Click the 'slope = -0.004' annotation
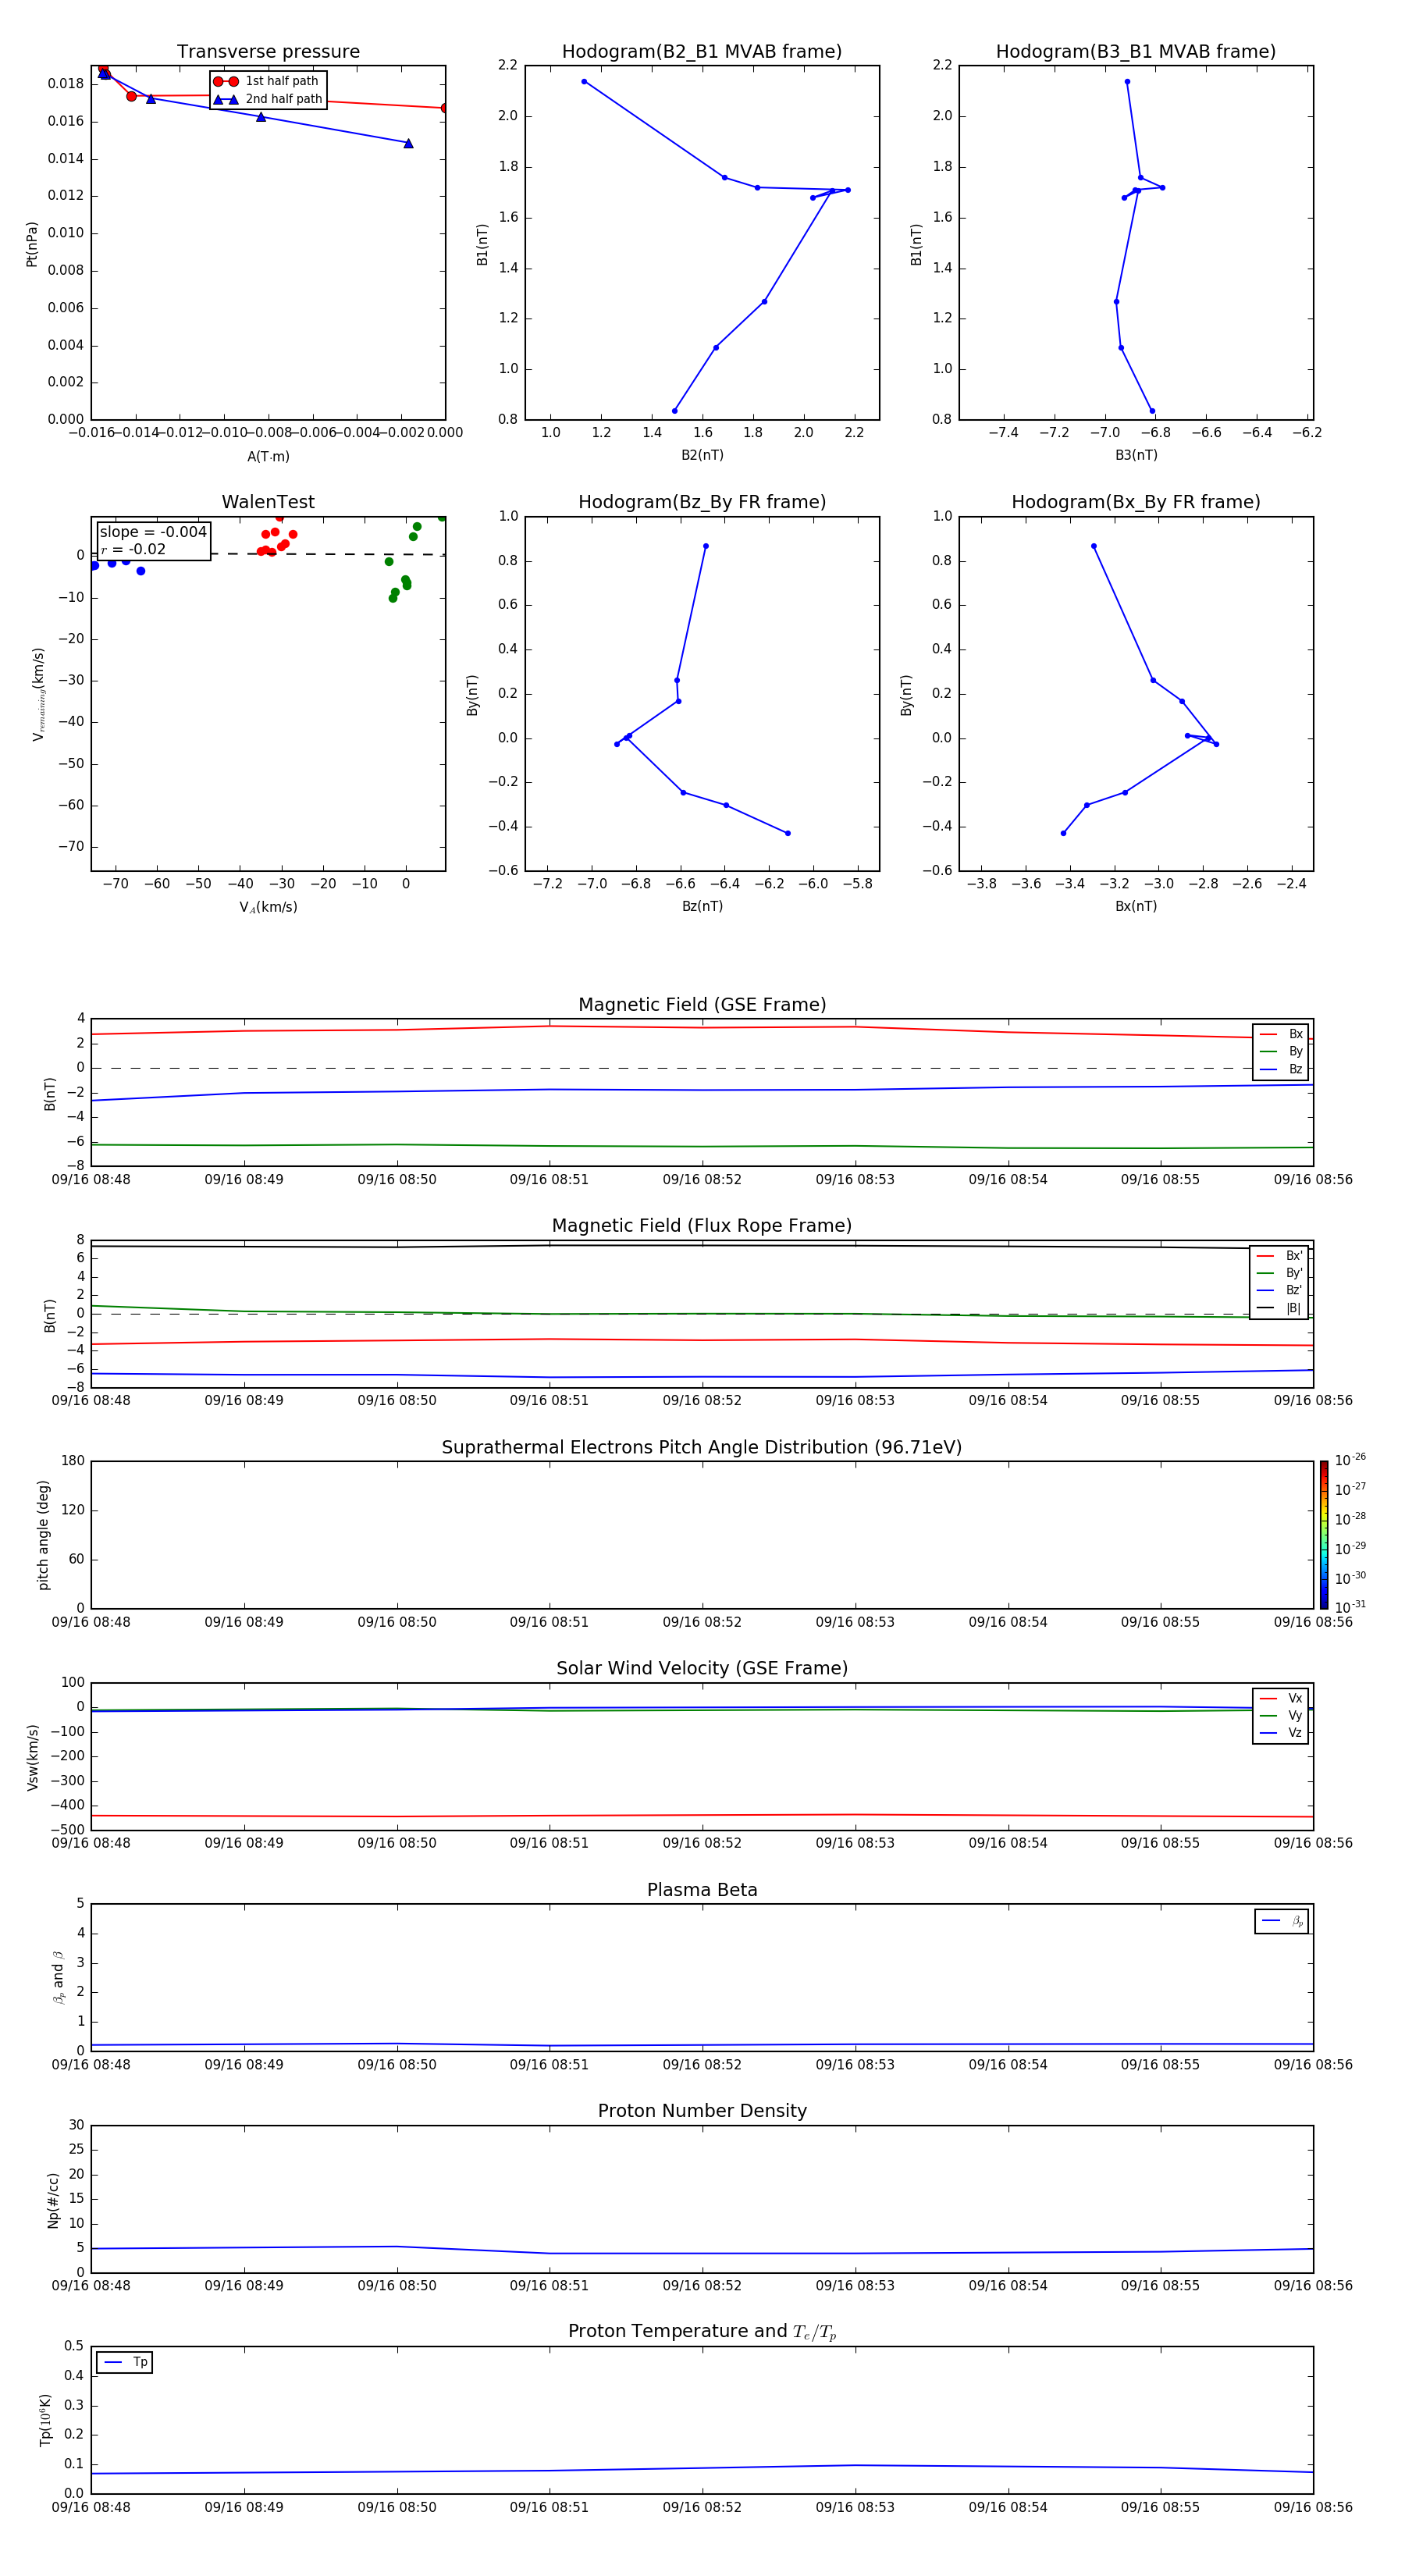 (153, 532)
